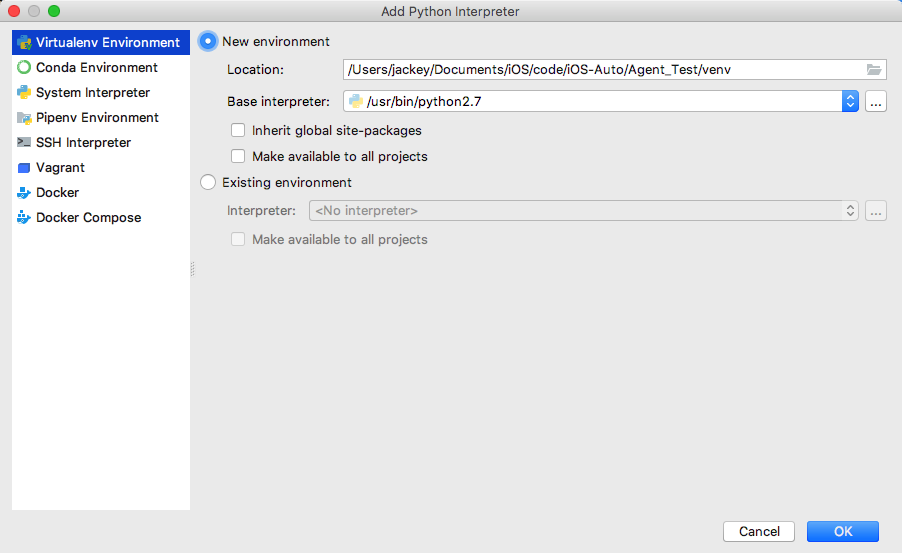Check Make available to all projects under New environment
The image size is (902, 553).
[x=238, y=157]
